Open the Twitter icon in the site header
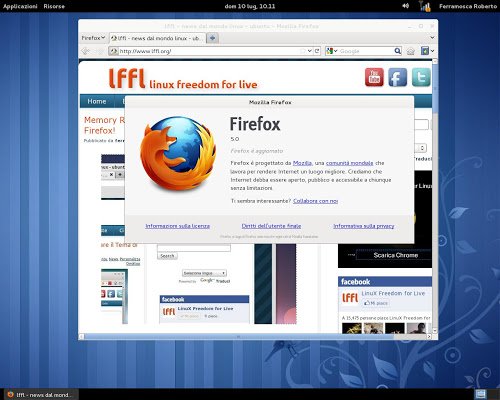The image size is (500, 400). (421, 77)
